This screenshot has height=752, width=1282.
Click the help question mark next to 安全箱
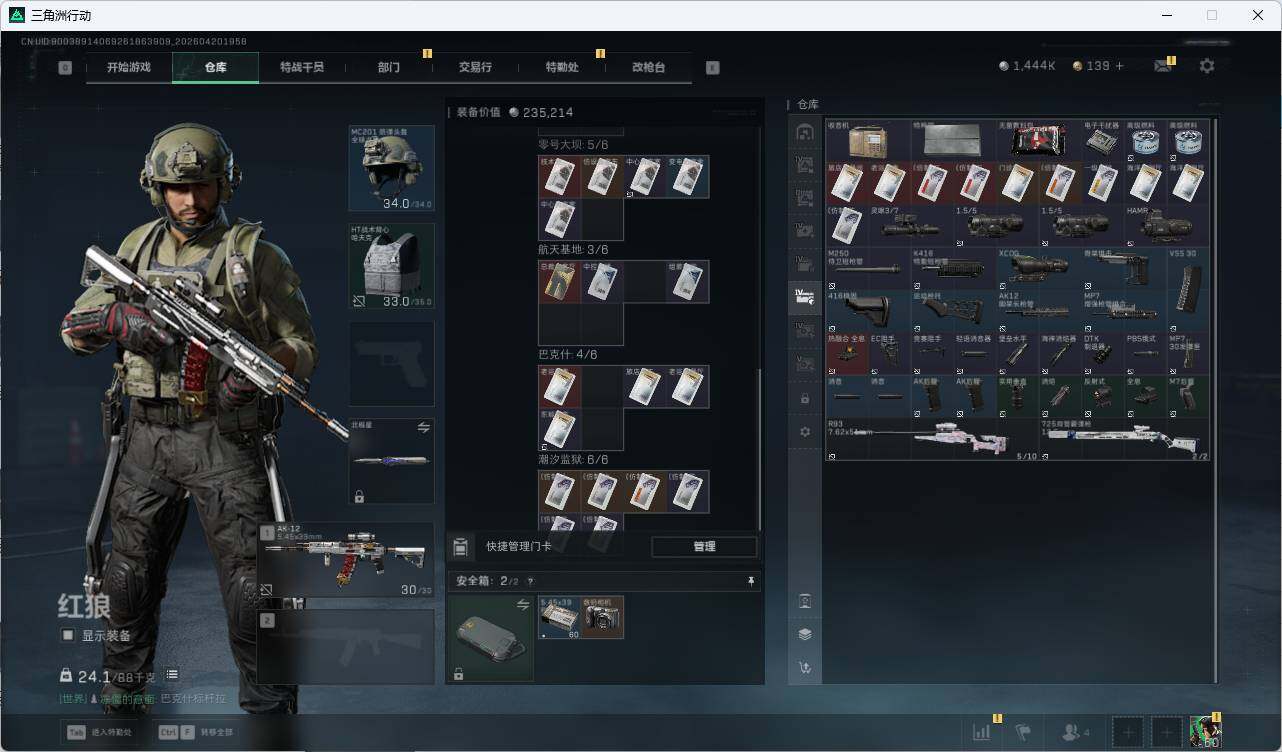point(530,581)
